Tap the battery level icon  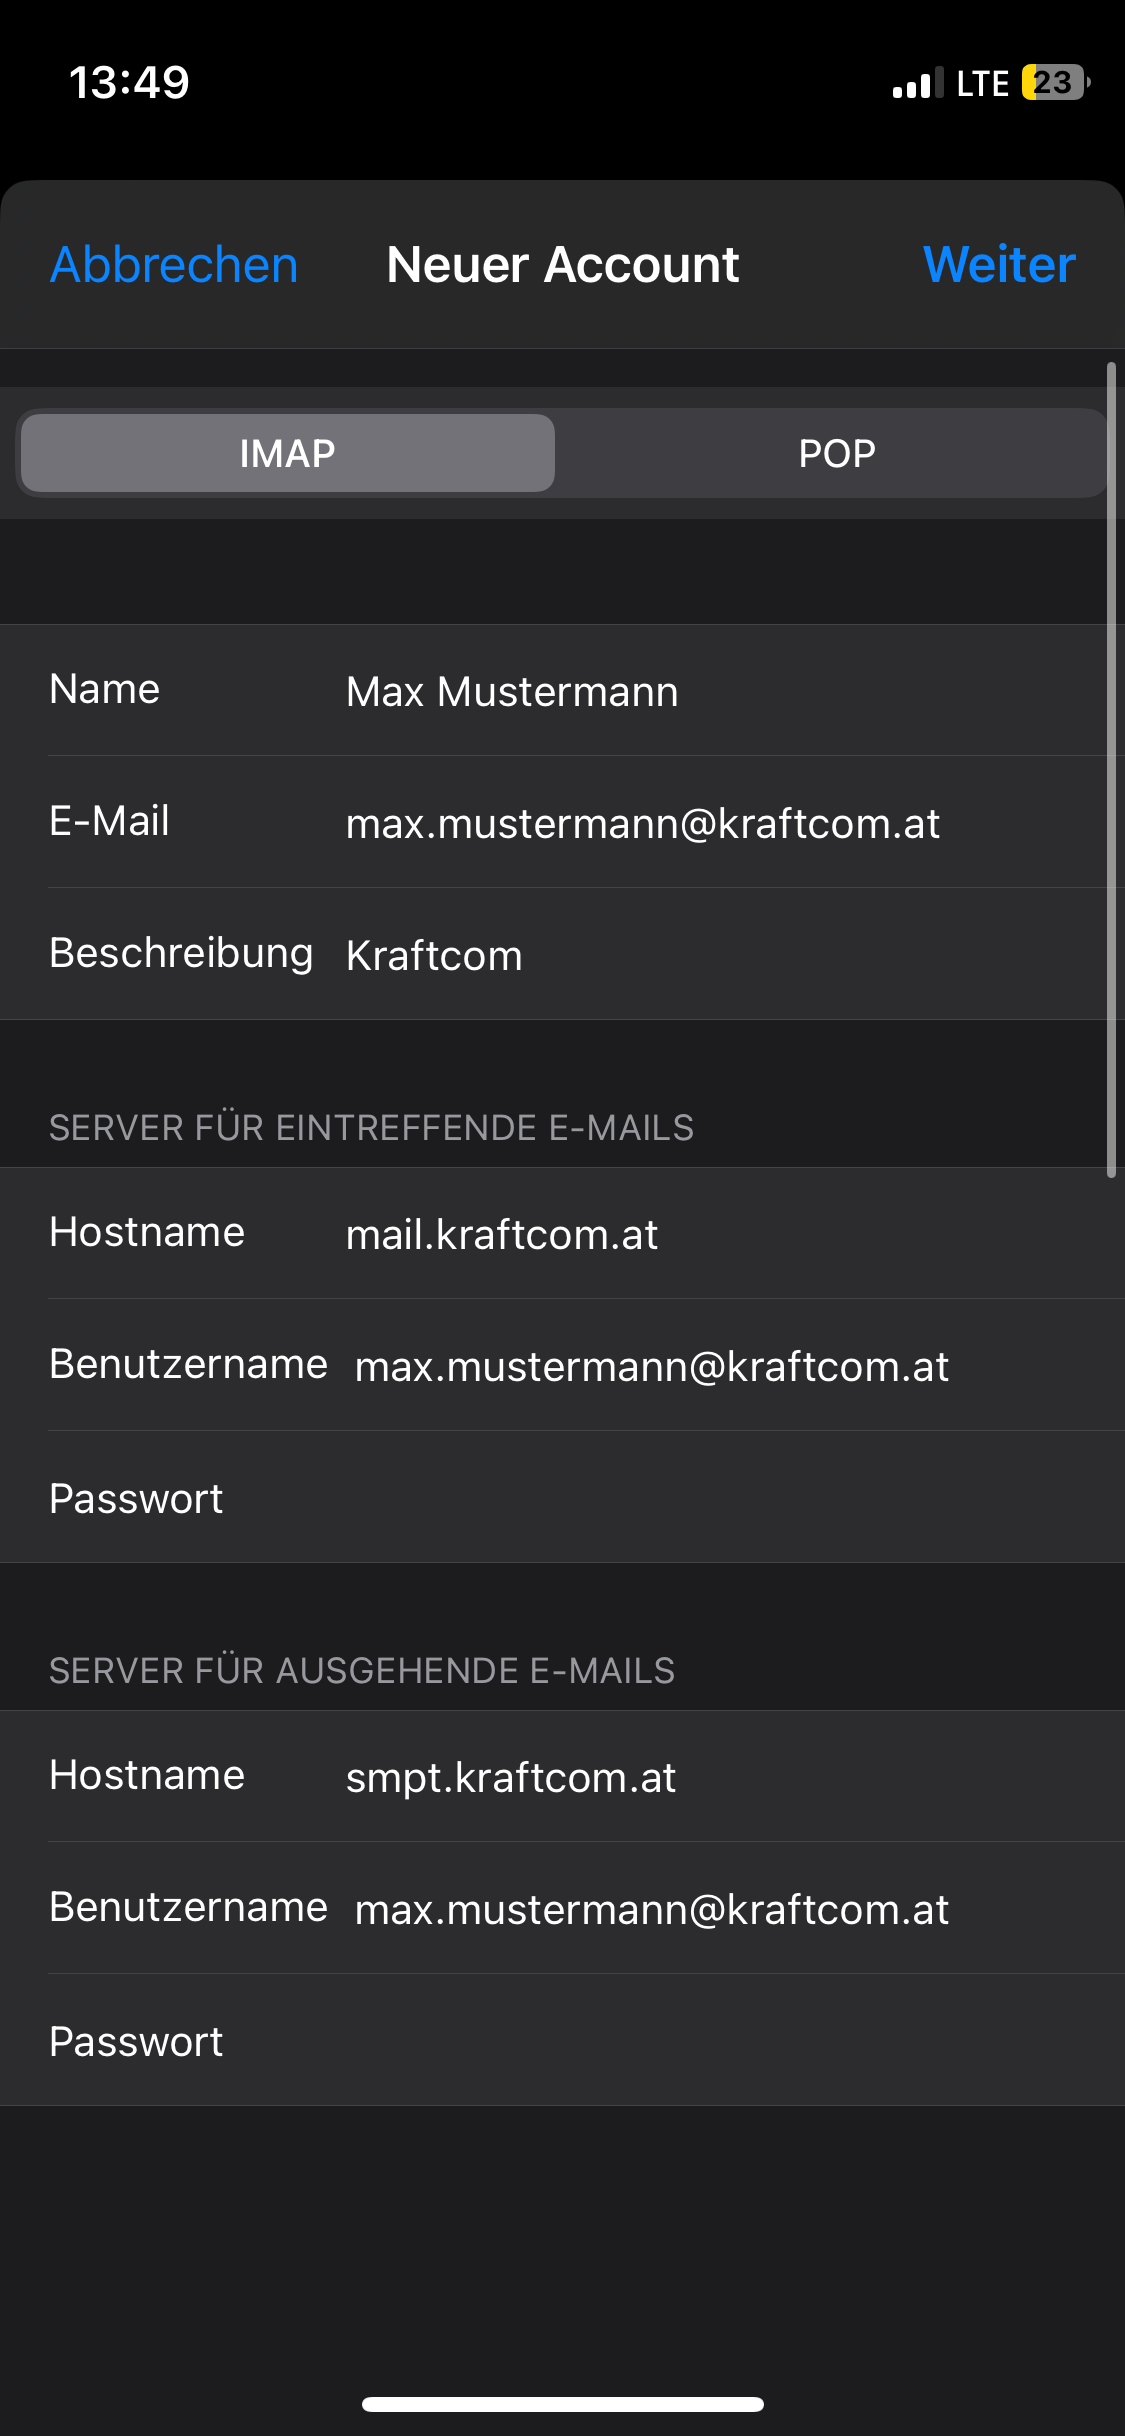(1056, 82)
